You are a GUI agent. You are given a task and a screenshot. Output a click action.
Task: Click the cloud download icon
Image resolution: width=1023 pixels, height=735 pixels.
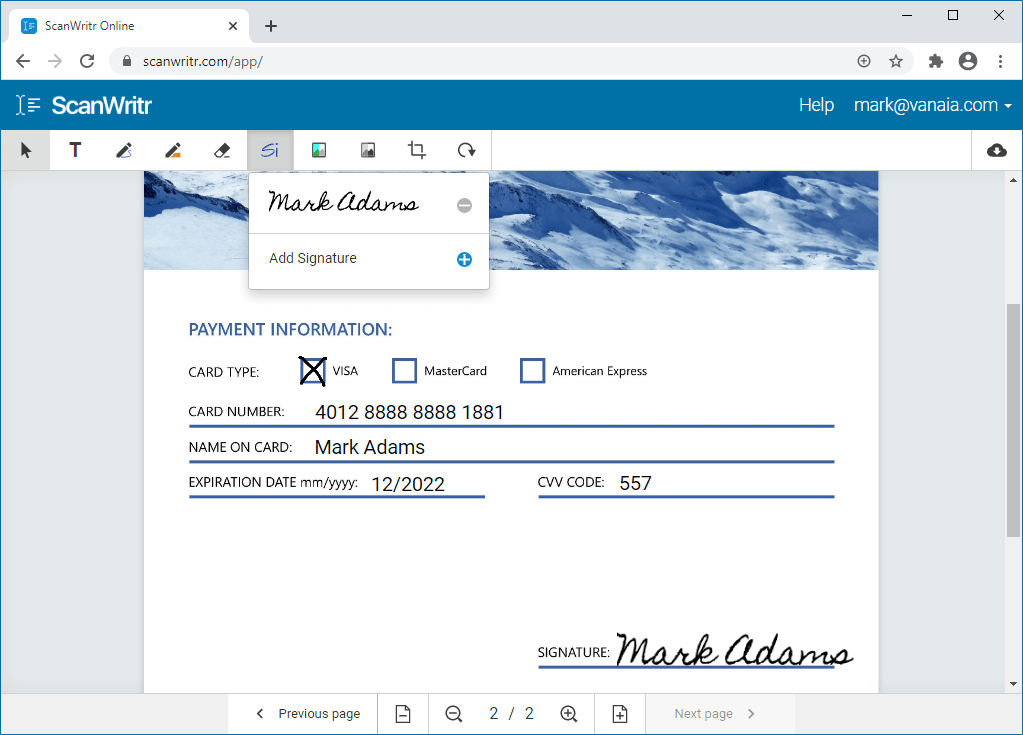tap(996, 150)
